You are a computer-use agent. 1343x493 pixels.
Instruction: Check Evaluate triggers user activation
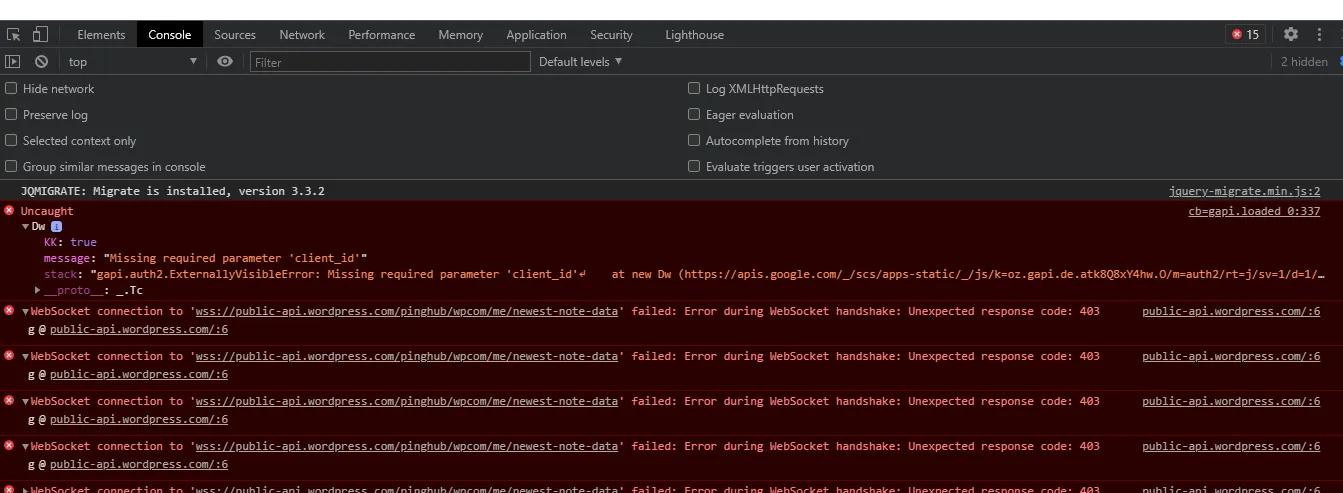click(694, 166)
